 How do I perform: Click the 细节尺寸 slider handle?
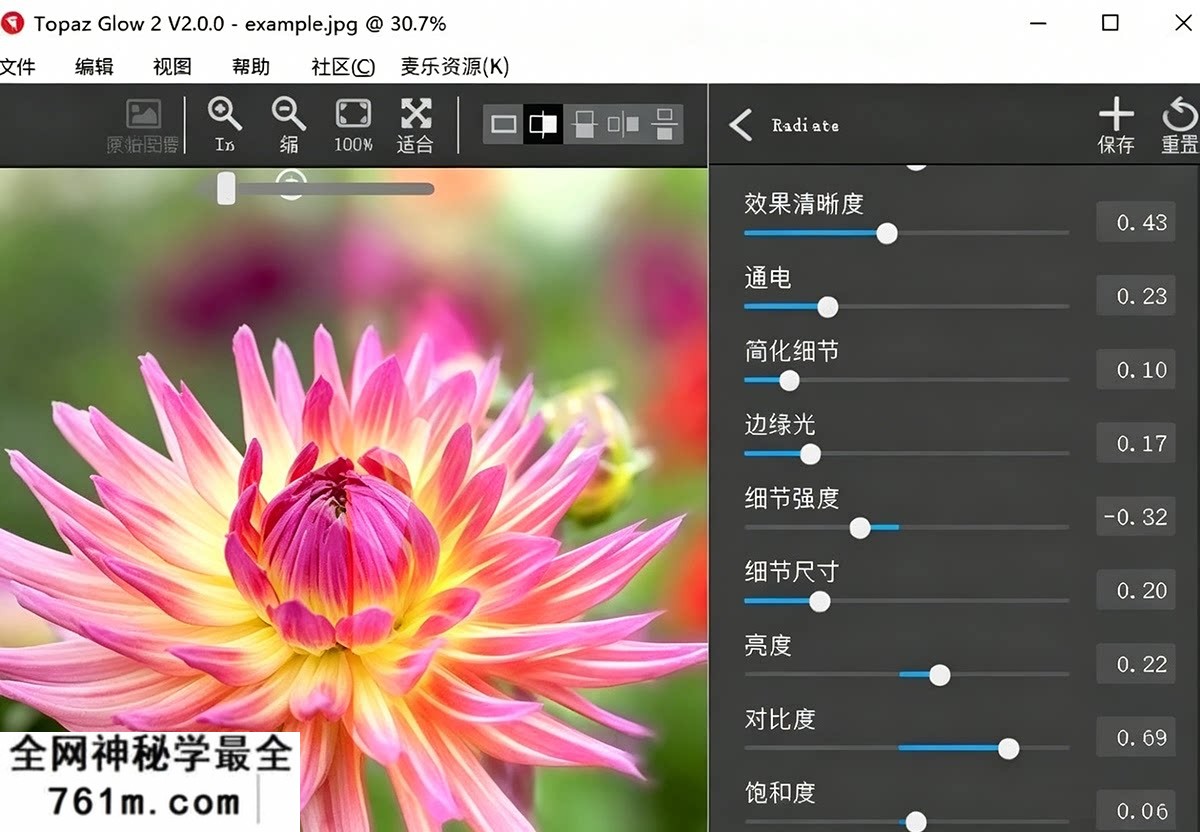click(819, 601)
